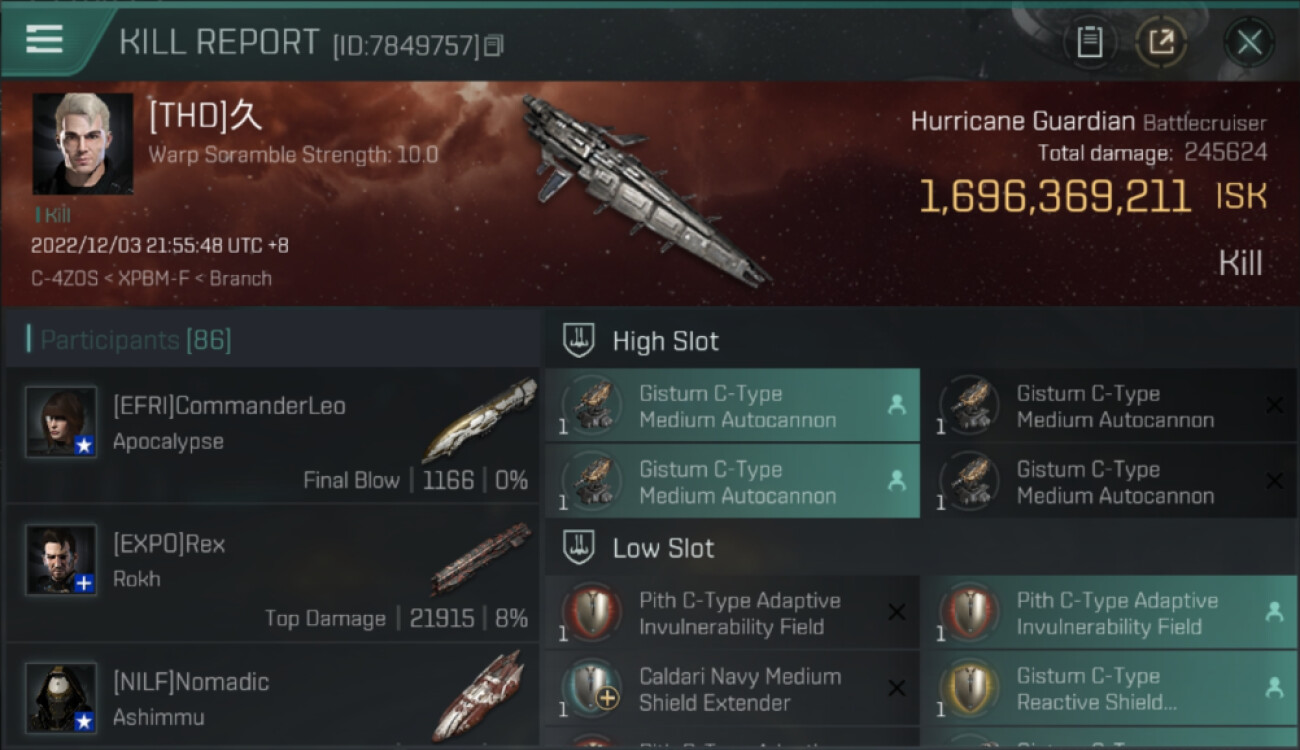Screen dimensions: 1300x750
Task: Open the hamburger menu in the header
Action: (x=45, y=39)
